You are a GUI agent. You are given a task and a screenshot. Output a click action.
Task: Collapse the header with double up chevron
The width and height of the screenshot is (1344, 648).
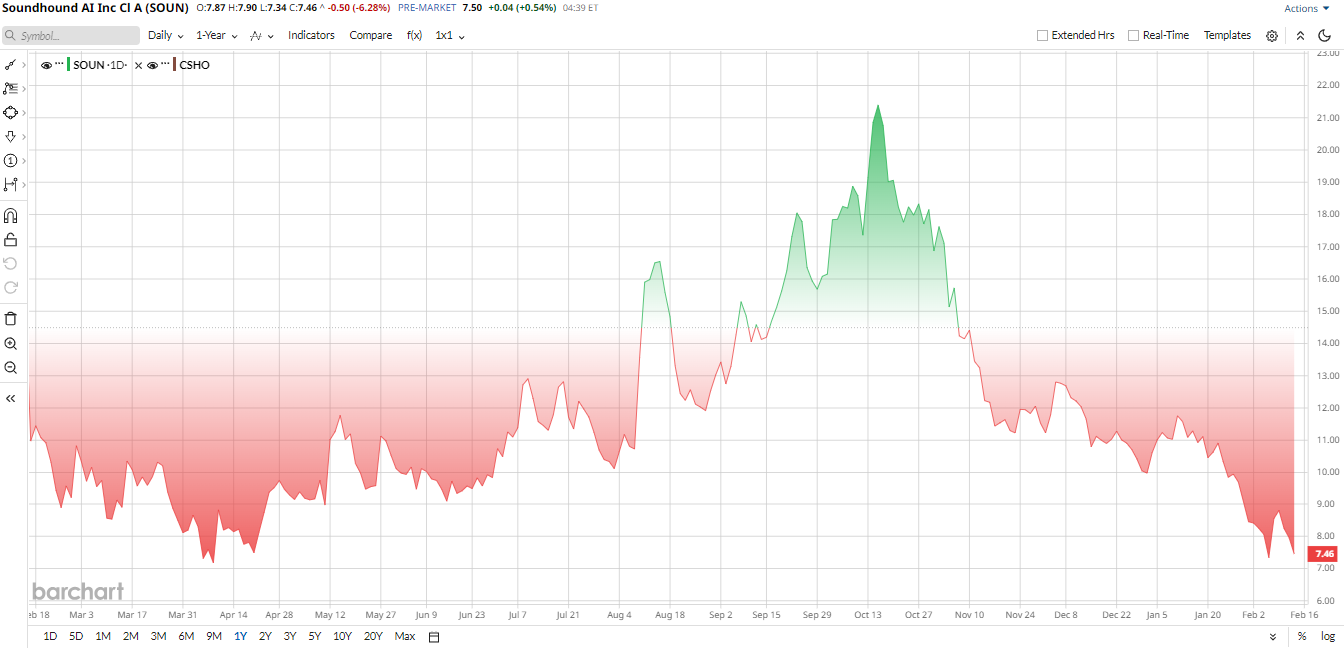click(x=1300, y=35)
